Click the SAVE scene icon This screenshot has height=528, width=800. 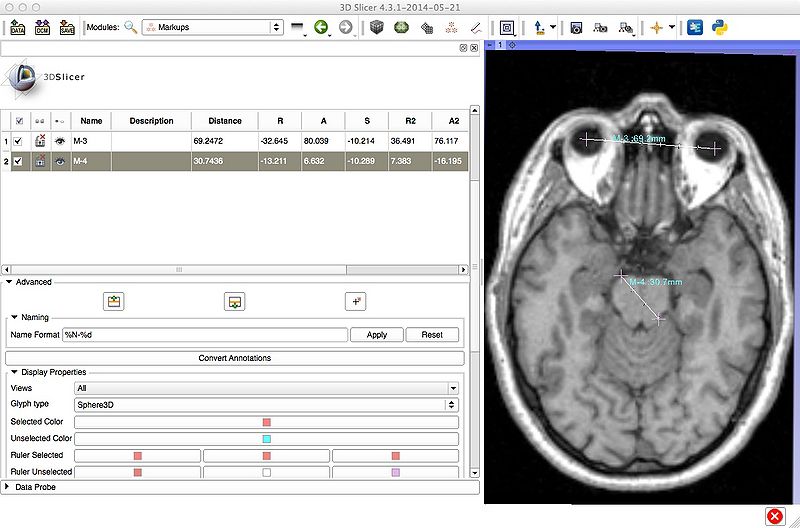click(x=67, y=28)
